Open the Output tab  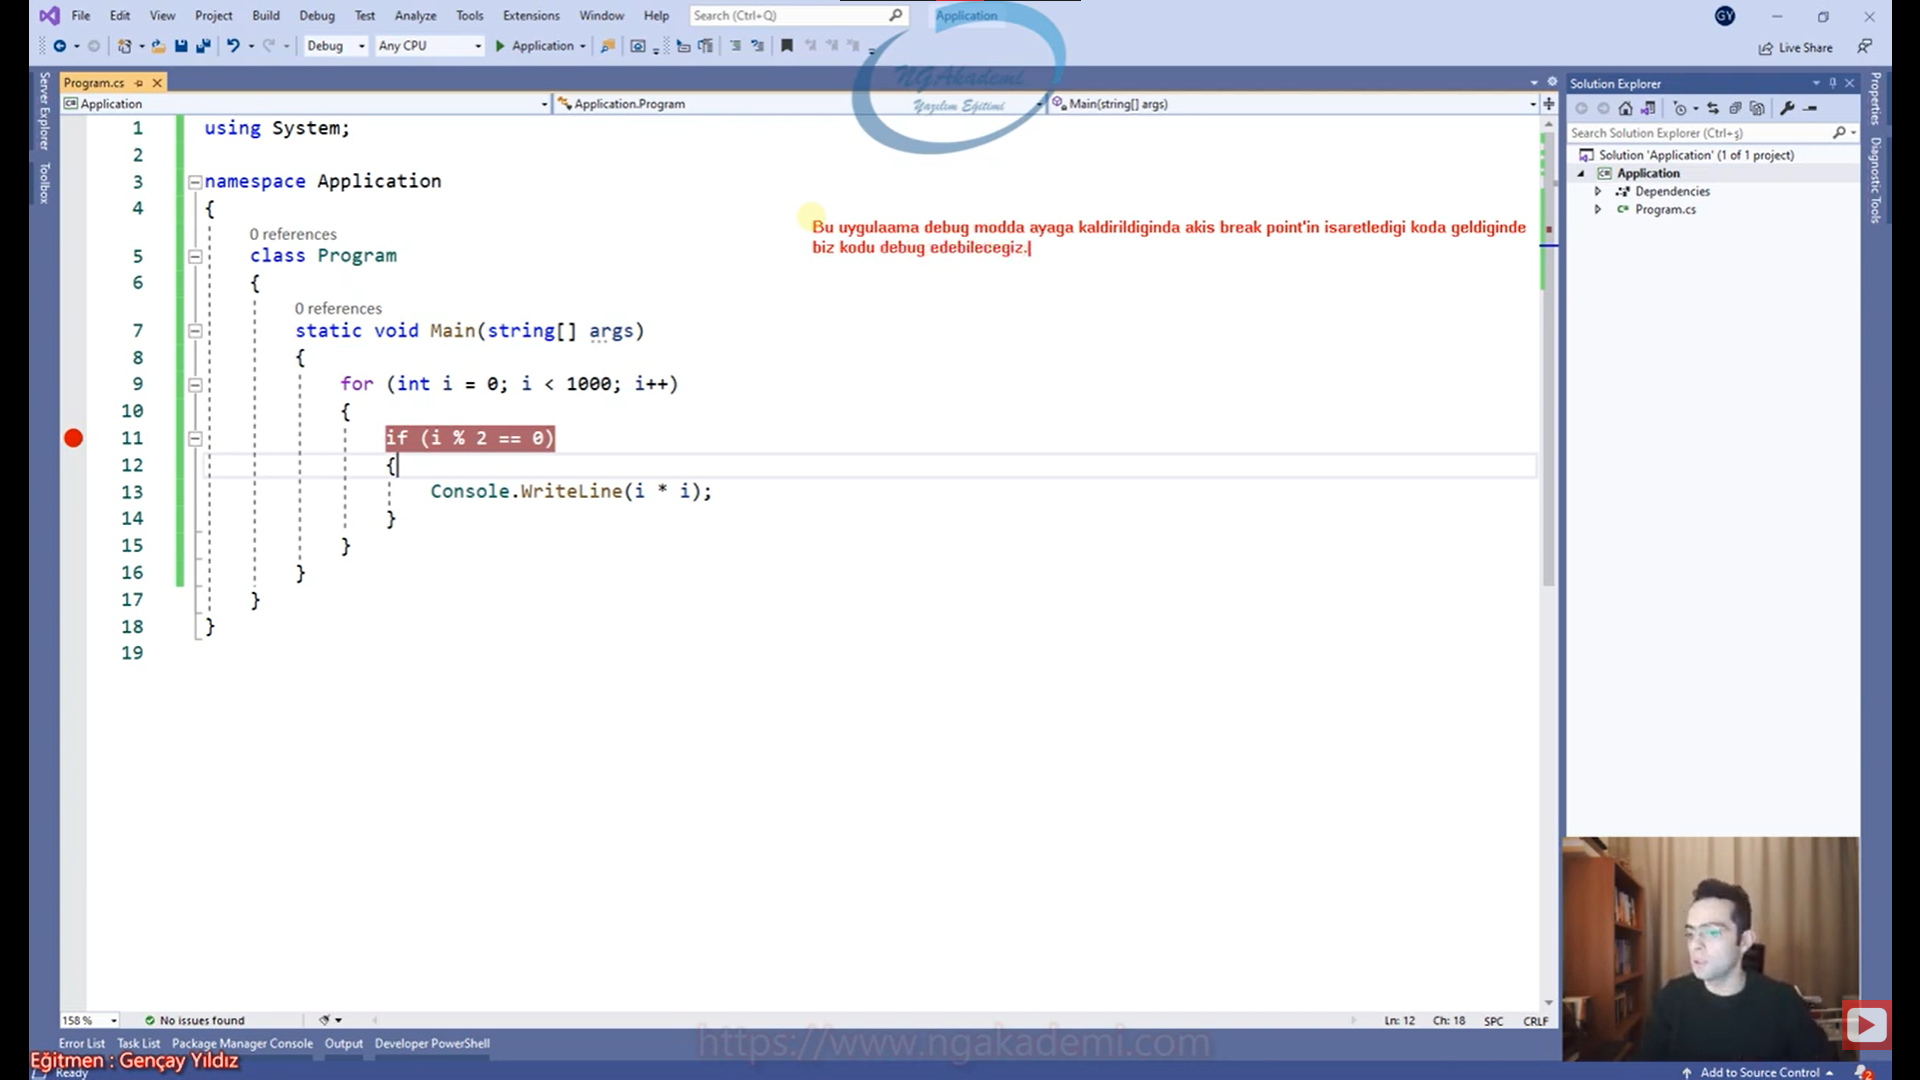[344, 1043]
